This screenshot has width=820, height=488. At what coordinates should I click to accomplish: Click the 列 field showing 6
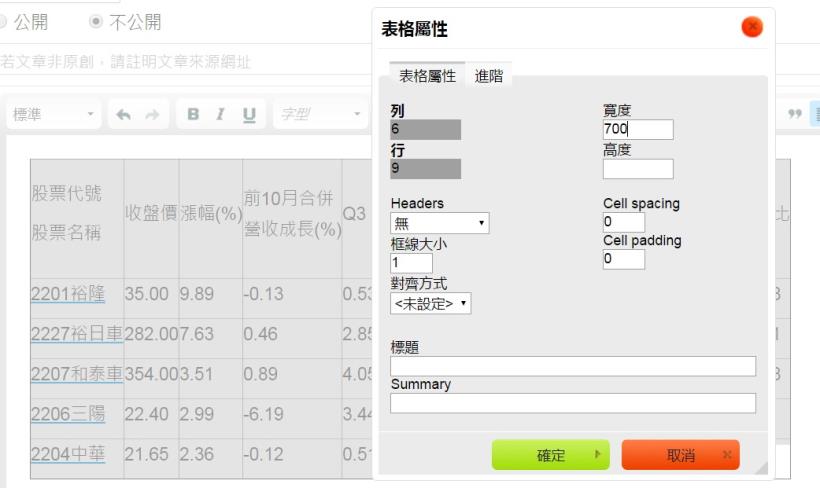(x=426, y=129)
